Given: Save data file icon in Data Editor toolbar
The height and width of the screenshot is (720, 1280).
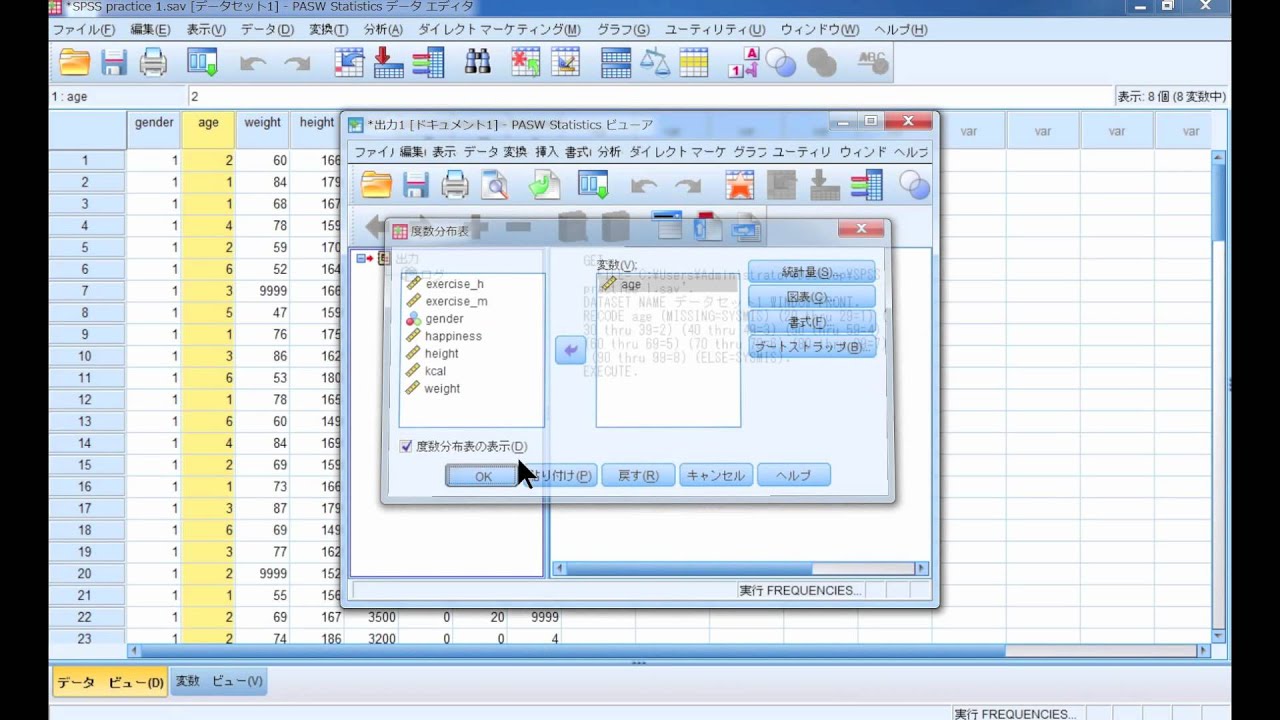Looking at the screenshot, I should tap(114, 63).
